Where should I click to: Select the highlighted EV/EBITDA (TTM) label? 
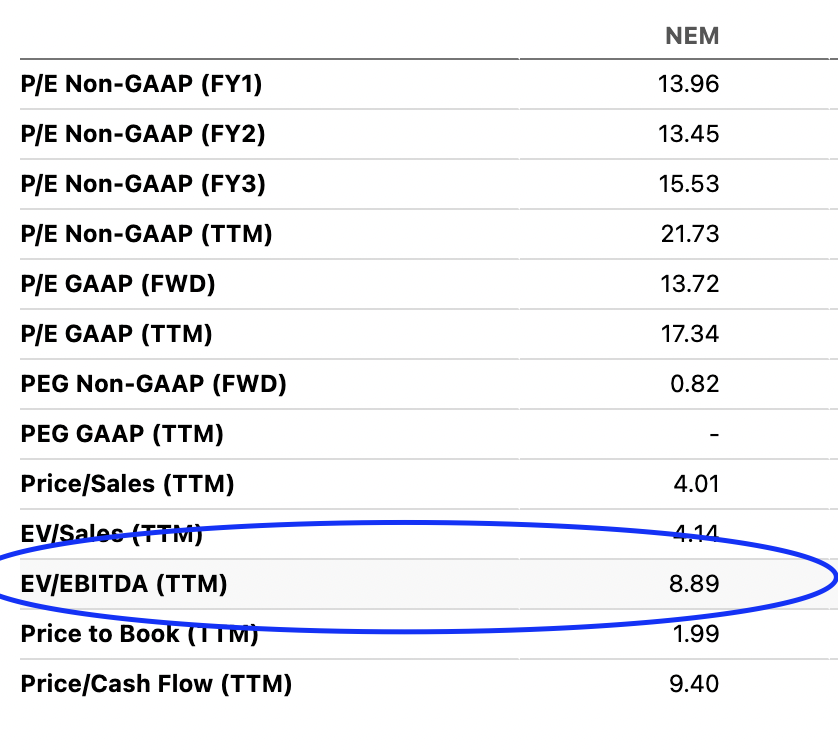point(124,584)
